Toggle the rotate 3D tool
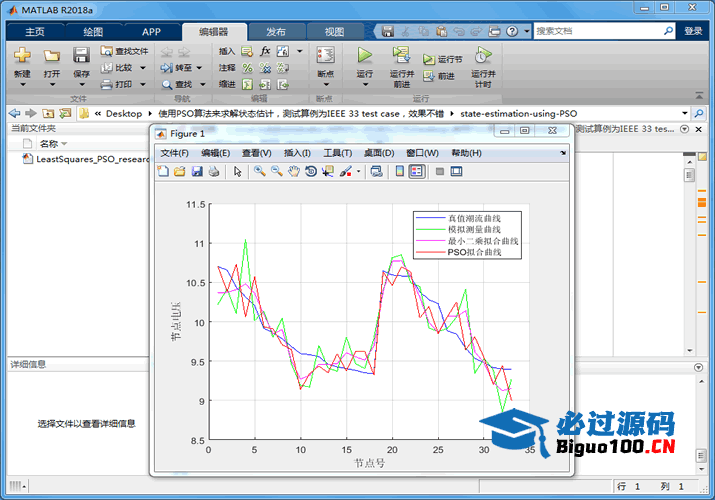Viewport: 715px width, 500px height. tap(311, 171)
